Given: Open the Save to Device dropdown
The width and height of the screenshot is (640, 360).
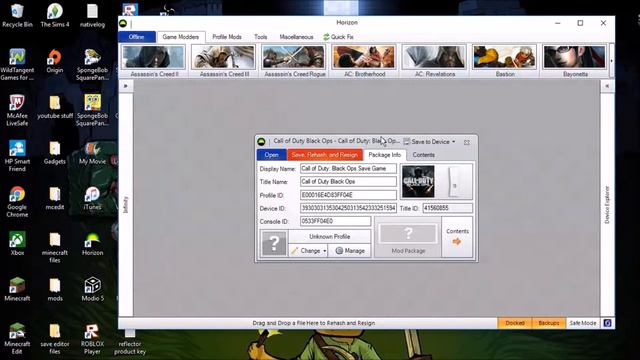Looking at the screenshot, I should pos(429,142).
